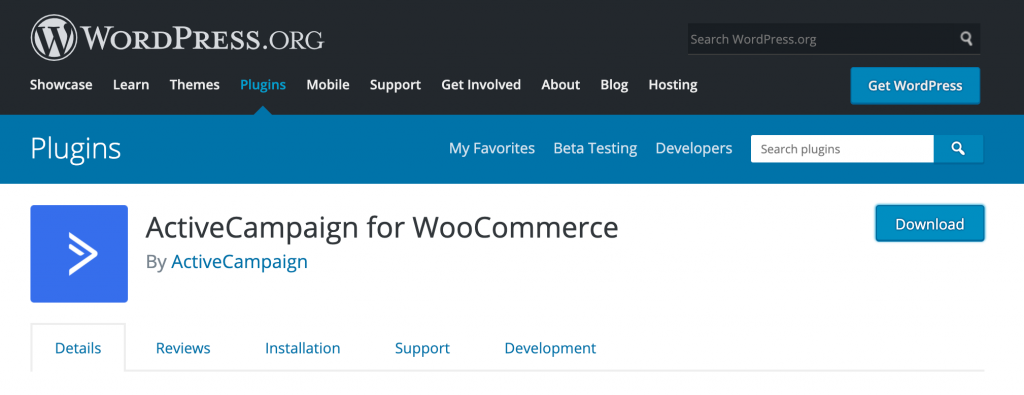Open the Mobile navigation link

328,85
